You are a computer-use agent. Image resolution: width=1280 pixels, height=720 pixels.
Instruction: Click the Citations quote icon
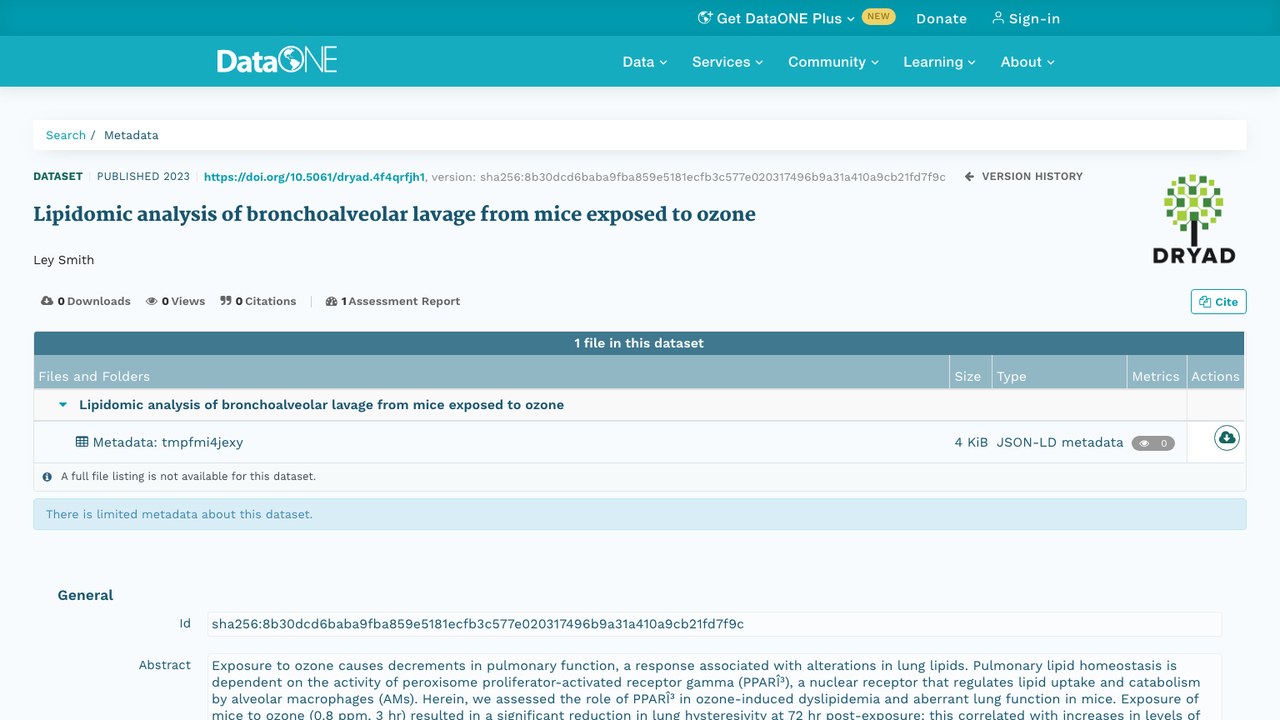(x=226, y=301)
